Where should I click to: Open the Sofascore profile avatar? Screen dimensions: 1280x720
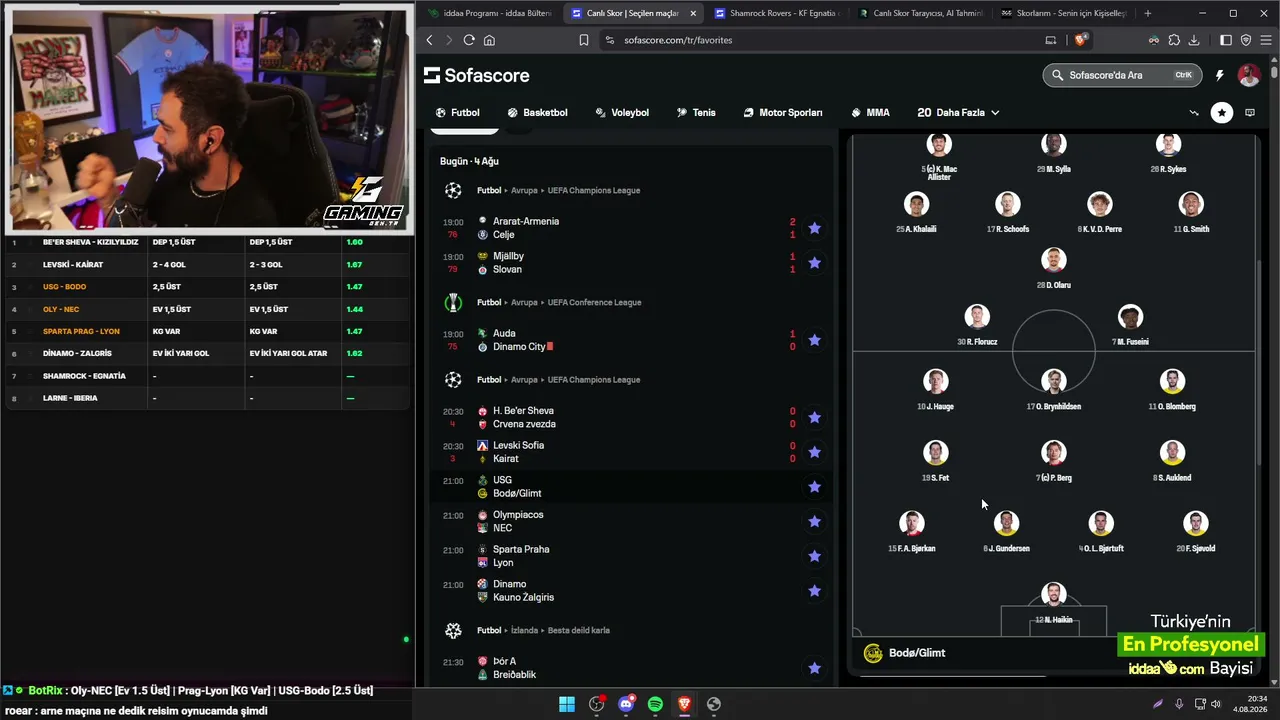[x=1249, y=75]
